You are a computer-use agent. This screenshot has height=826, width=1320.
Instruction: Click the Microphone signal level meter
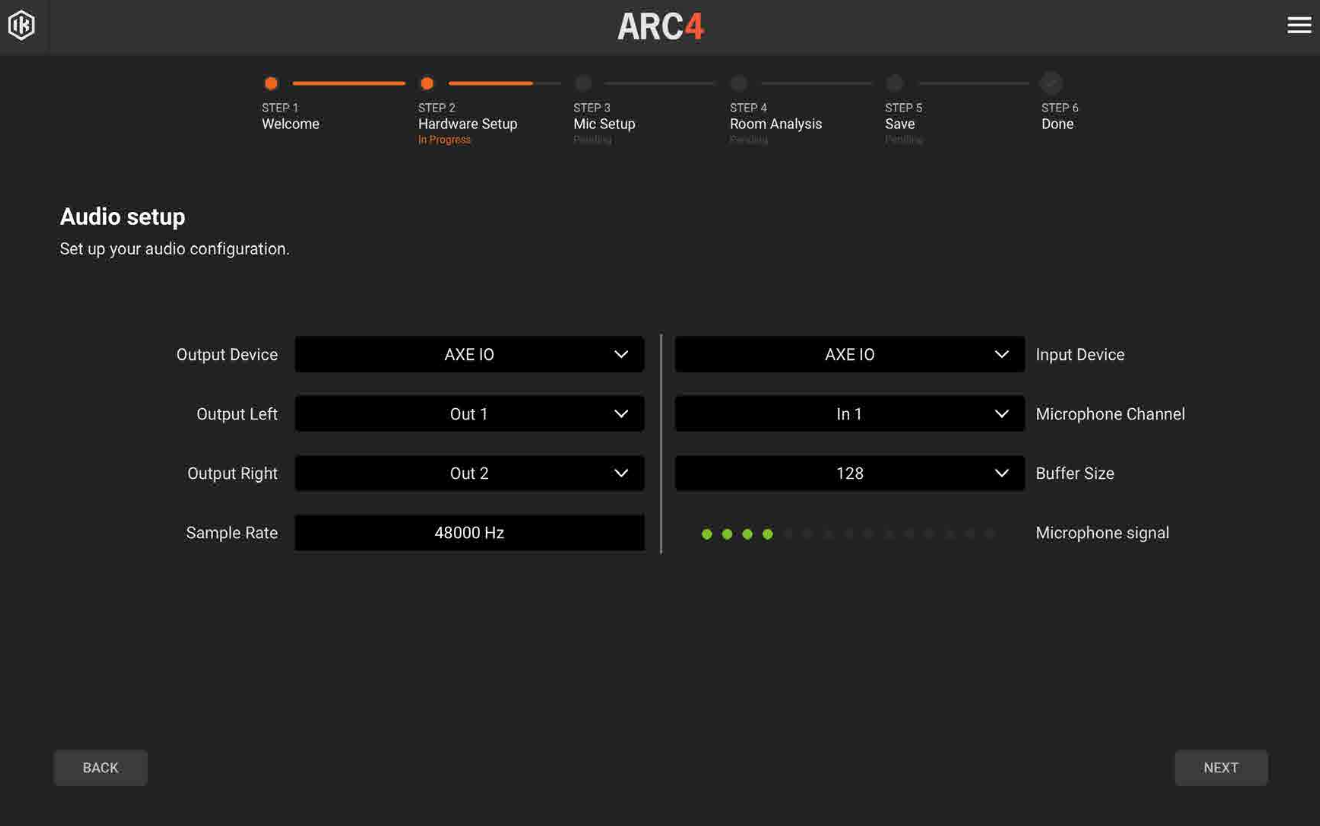848,534
